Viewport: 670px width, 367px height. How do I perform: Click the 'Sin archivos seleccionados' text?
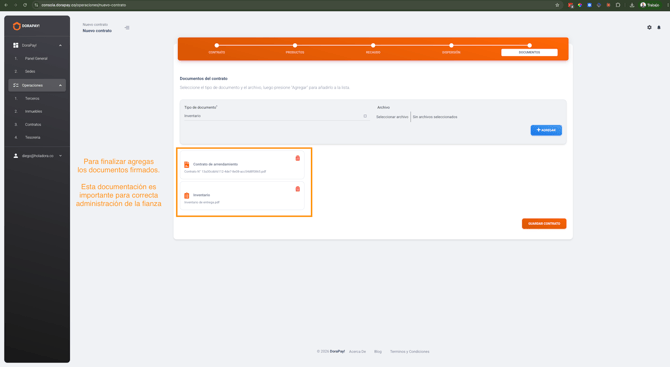pos(435,117)
